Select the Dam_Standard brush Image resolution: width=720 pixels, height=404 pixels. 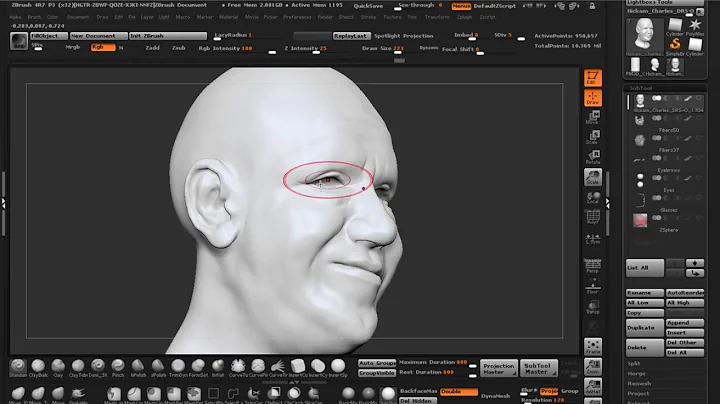(98, 368)
